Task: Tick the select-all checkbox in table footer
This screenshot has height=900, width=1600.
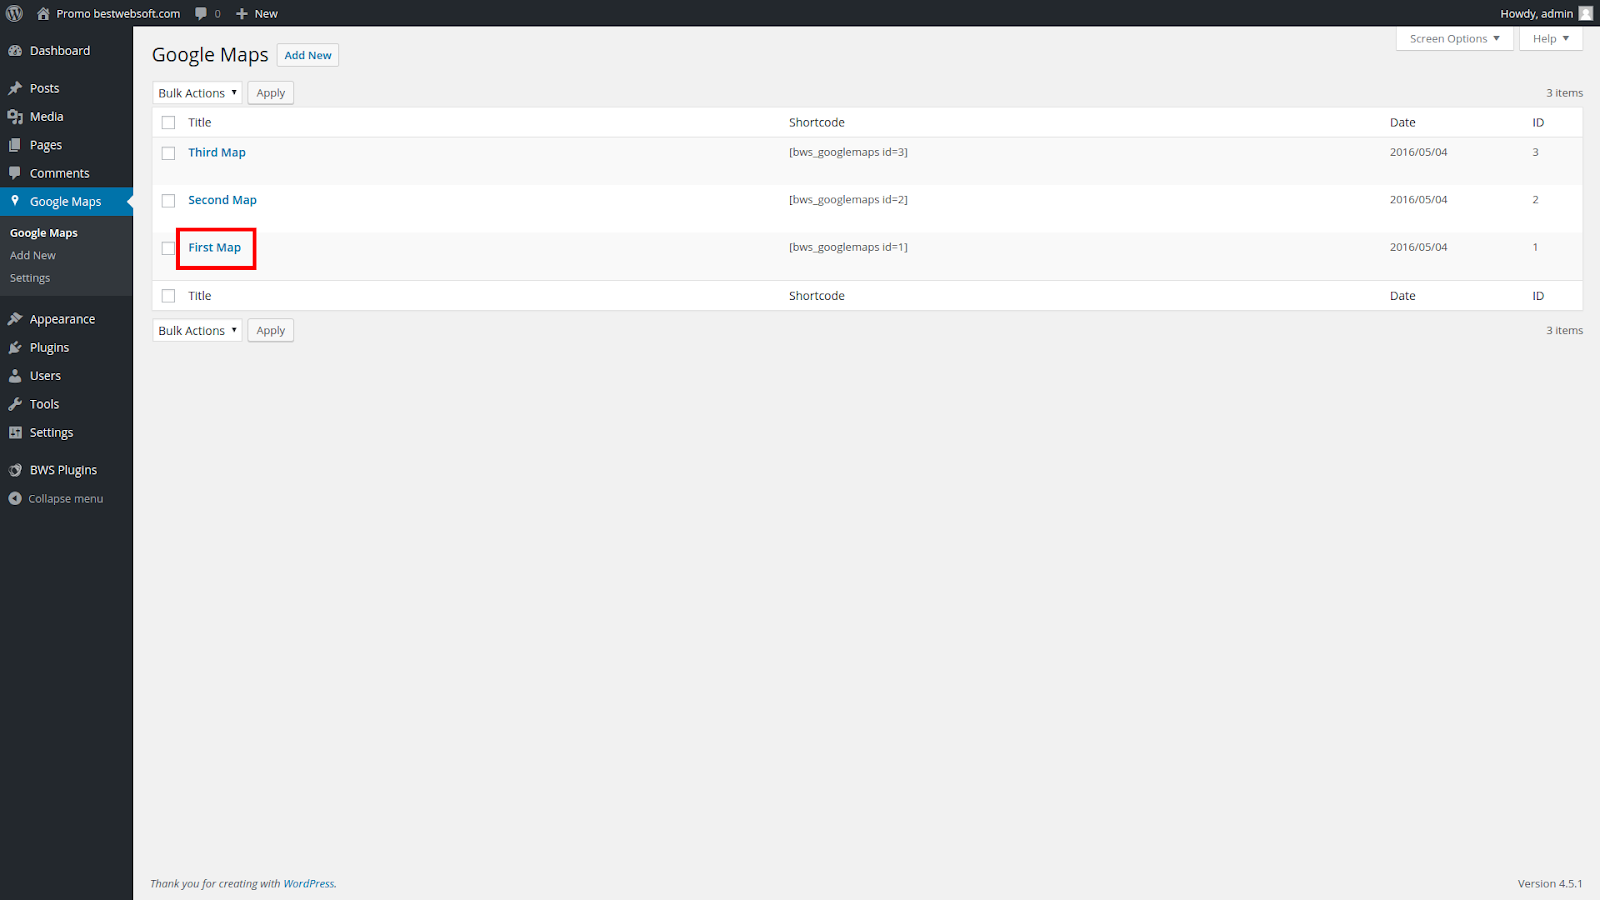Action: click(168, 296)
